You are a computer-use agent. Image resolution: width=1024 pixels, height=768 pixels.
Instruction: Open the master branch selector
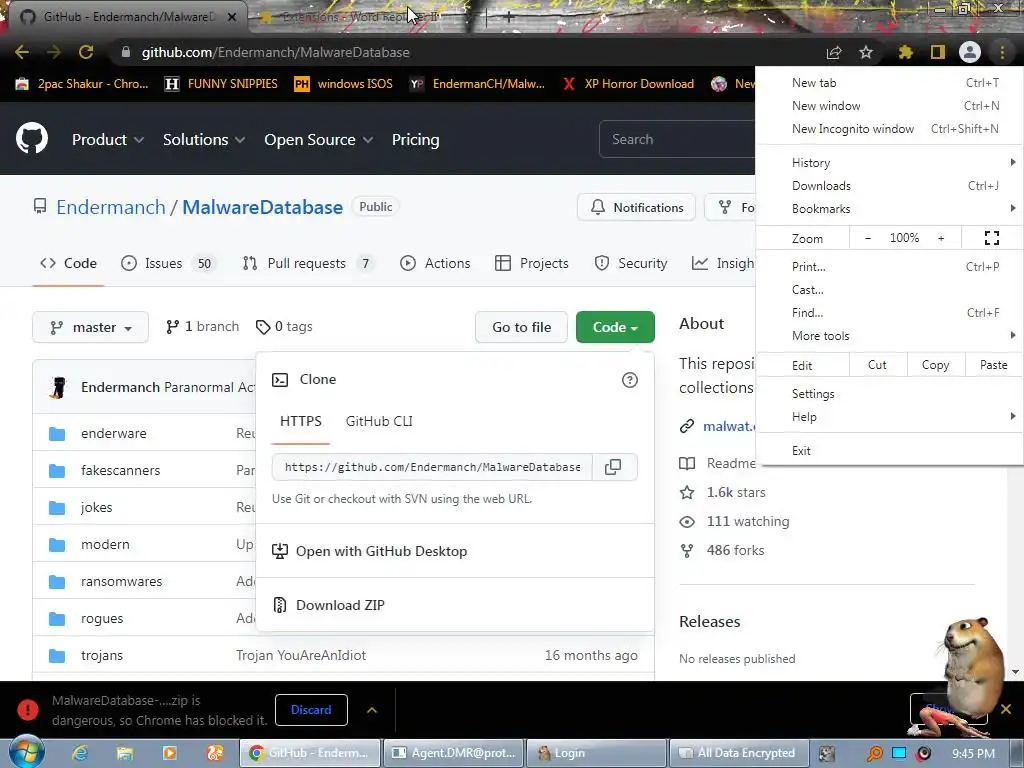tap(90, 327)
